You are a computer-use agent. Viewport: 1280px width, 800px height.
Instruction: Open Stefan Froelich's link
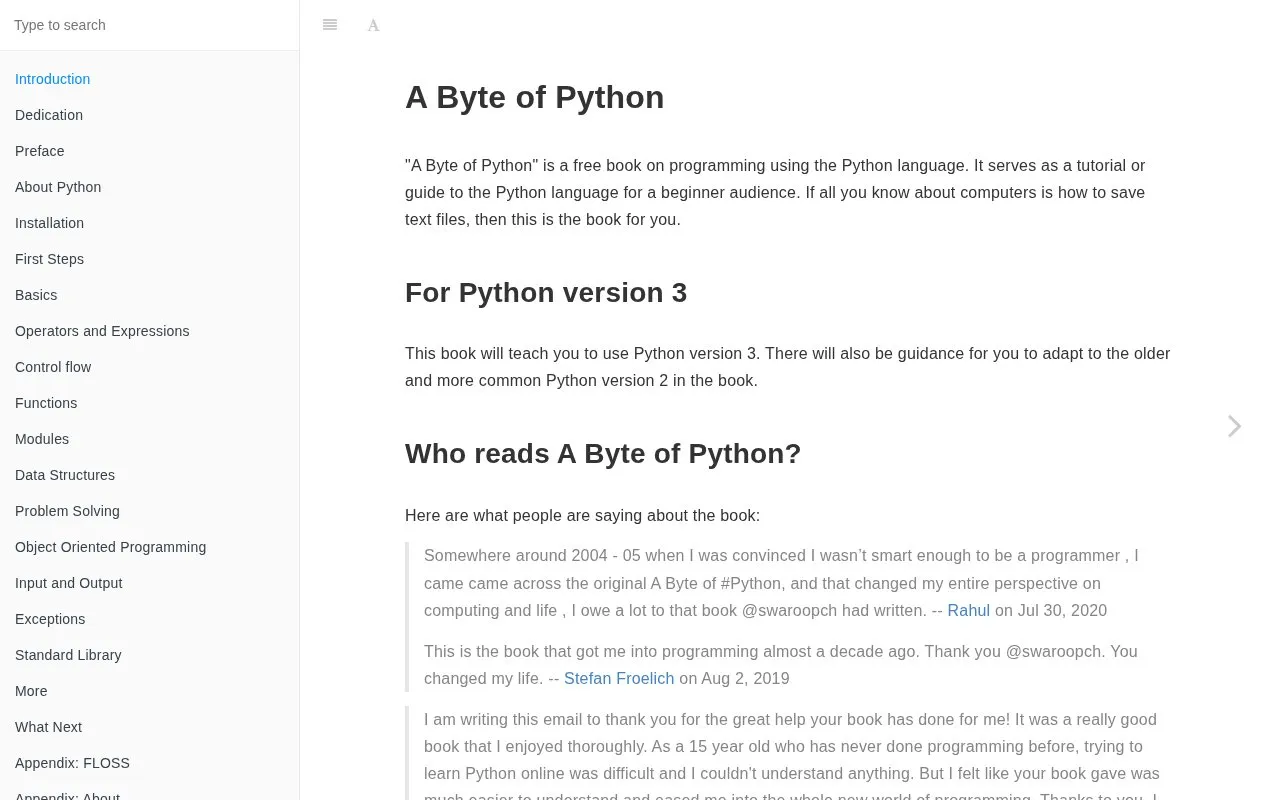(x=619, y=678)
